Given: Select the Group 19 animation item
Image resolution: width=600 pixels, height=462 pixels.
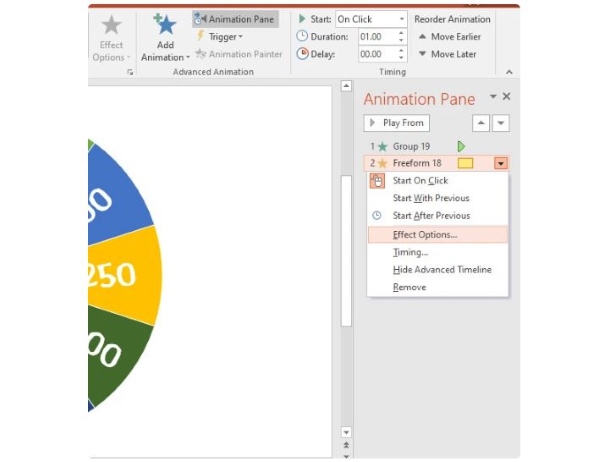Looking at the screenshot, I should [411, 146].
